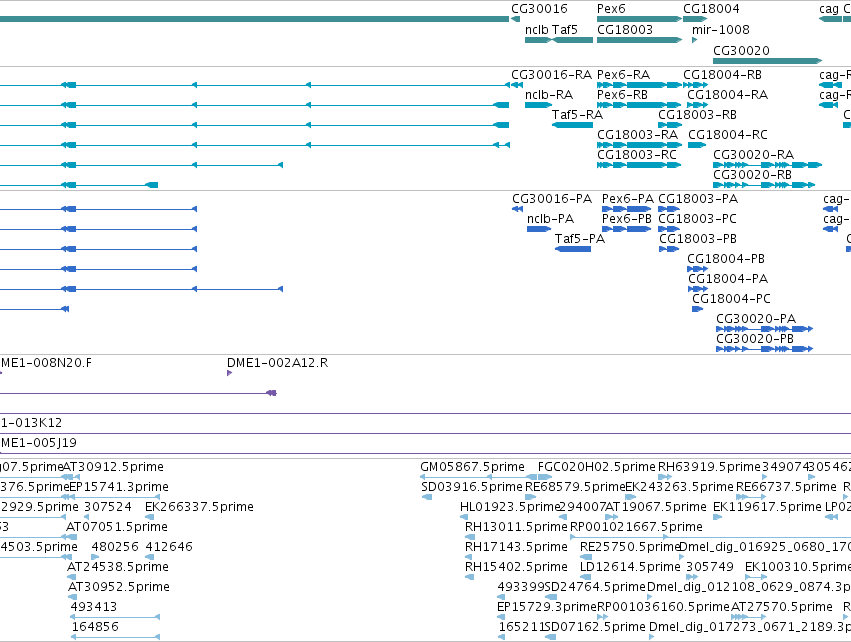The height and width of the screenshot is (642, 851).
Task: Select protein nclb-PA
Action: point(550,219)
